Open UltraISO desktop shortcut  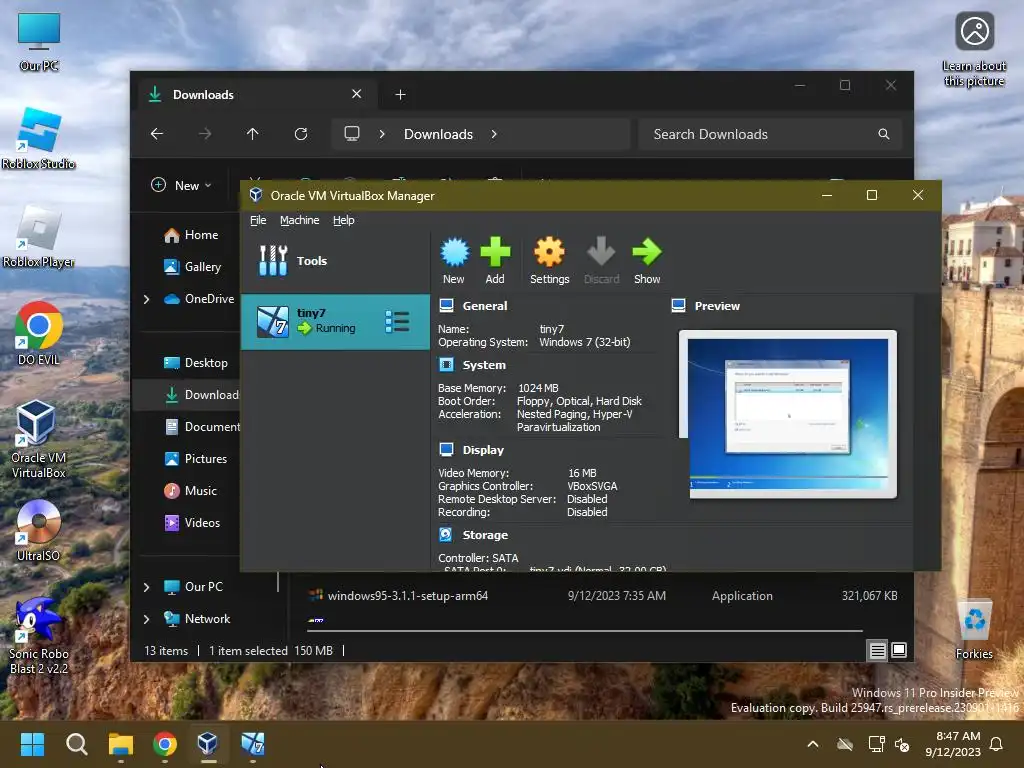pyautogui.click(x=39, y=530)
